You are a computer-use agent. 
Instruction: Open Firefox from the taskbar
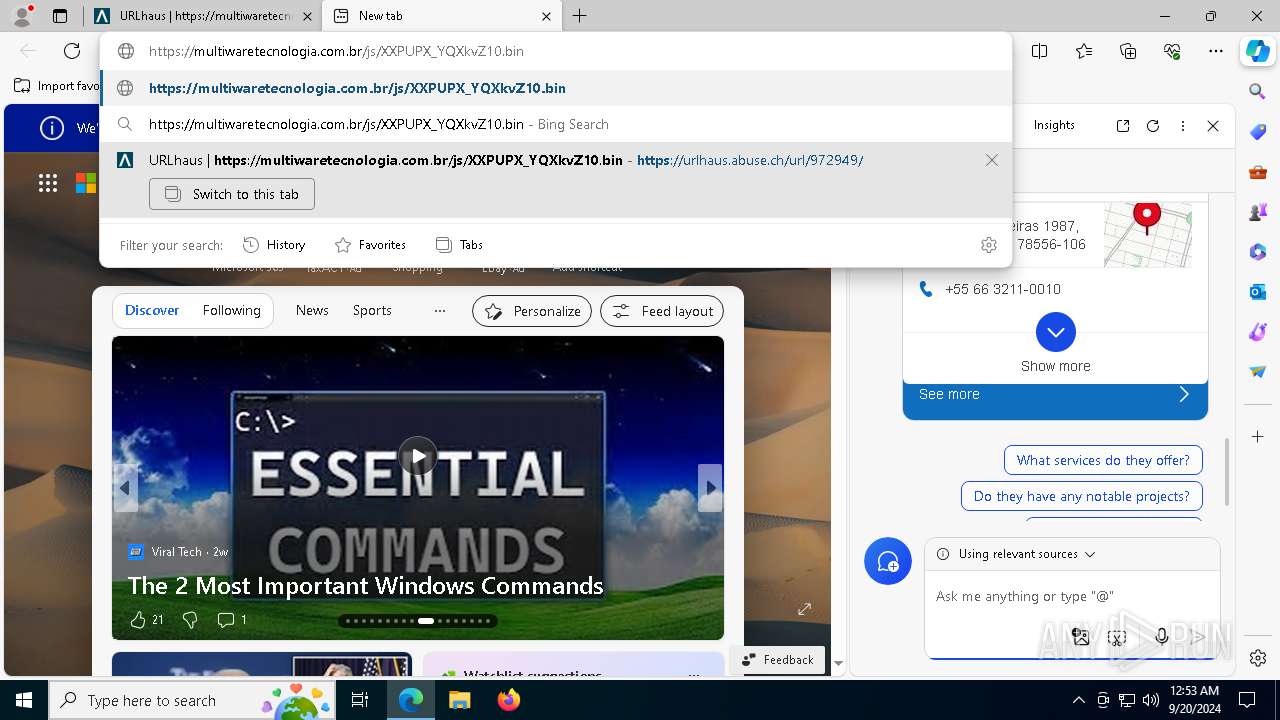click(x=509, y=700)
